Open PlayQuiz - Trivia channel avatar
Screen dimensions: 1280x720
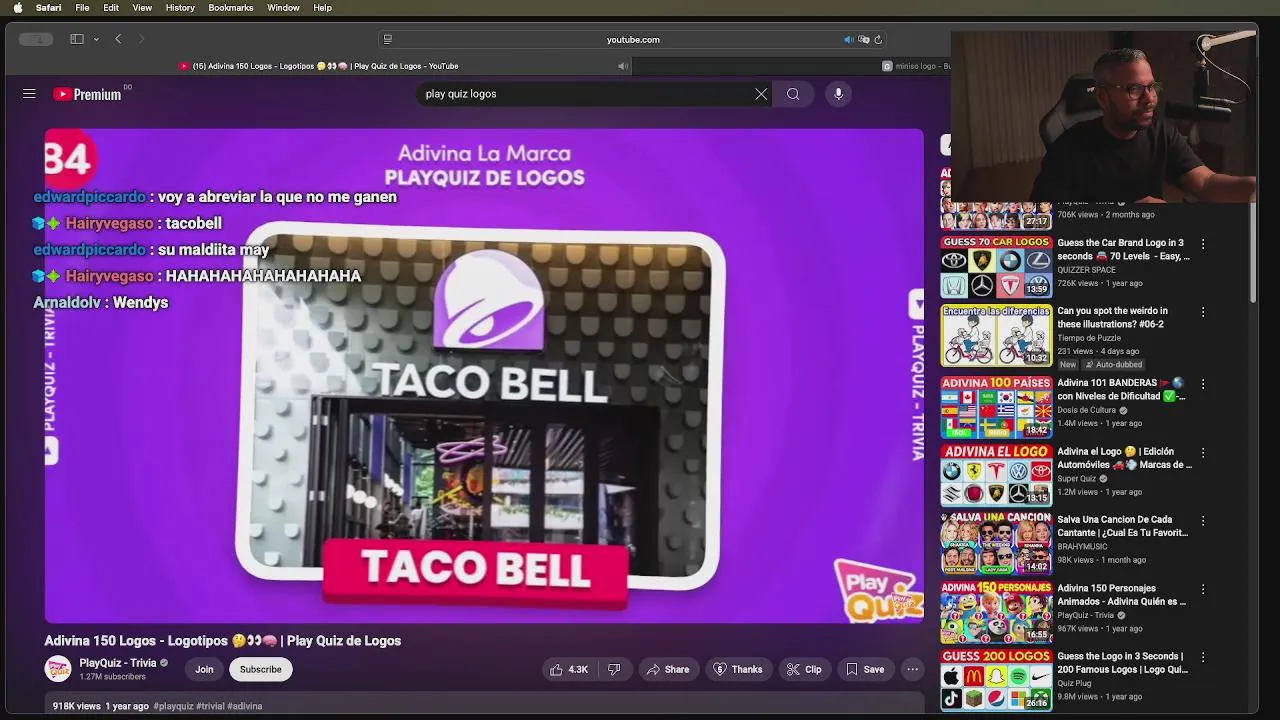coord(58,669)
